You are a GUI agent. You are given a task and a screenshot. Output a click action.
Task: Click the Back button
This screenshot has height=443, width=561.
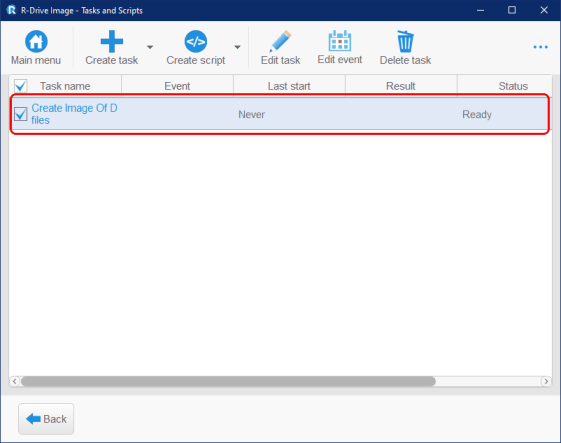[46, 419]
